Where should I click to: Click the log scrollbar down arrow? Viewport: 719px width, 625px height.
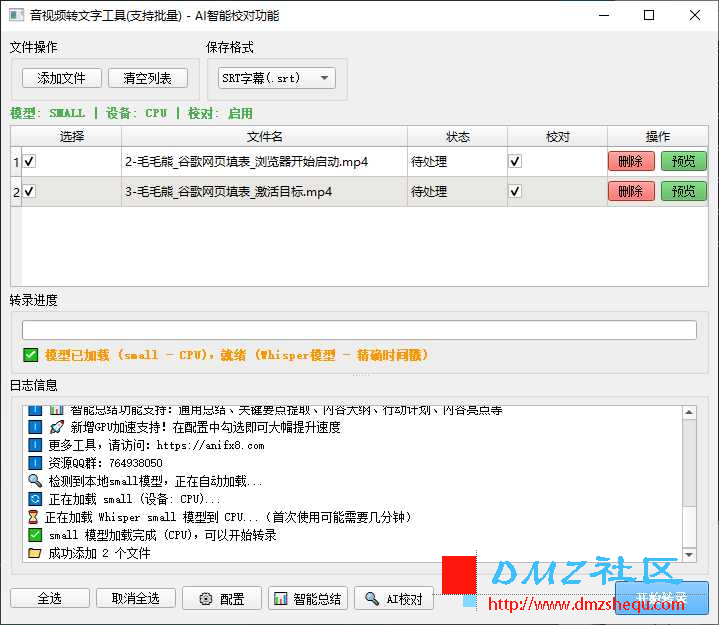(x=688, y=555)
